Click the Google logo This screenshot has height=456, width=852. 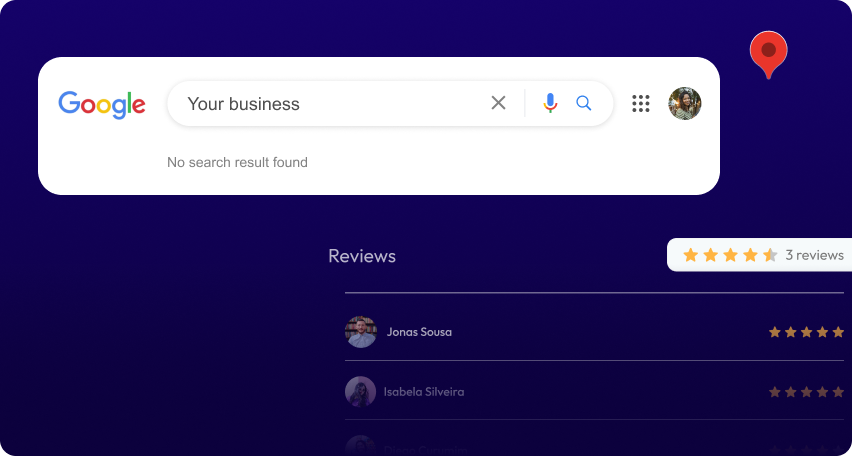(x=102, y=104)
